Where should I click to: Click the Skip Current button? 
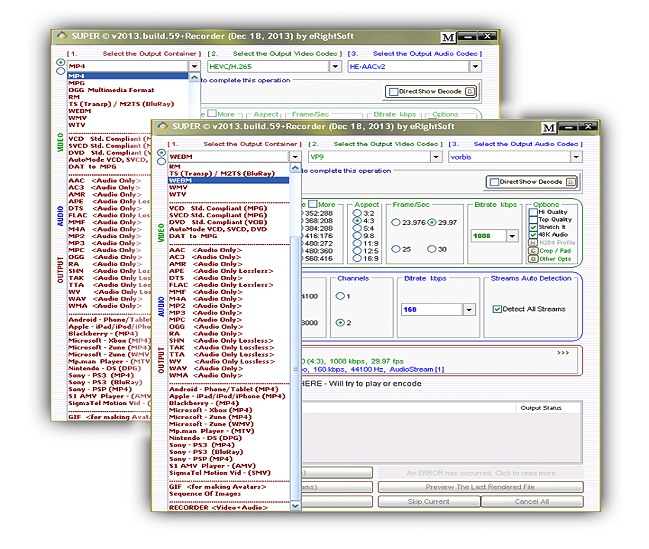[x=429, y=501]
